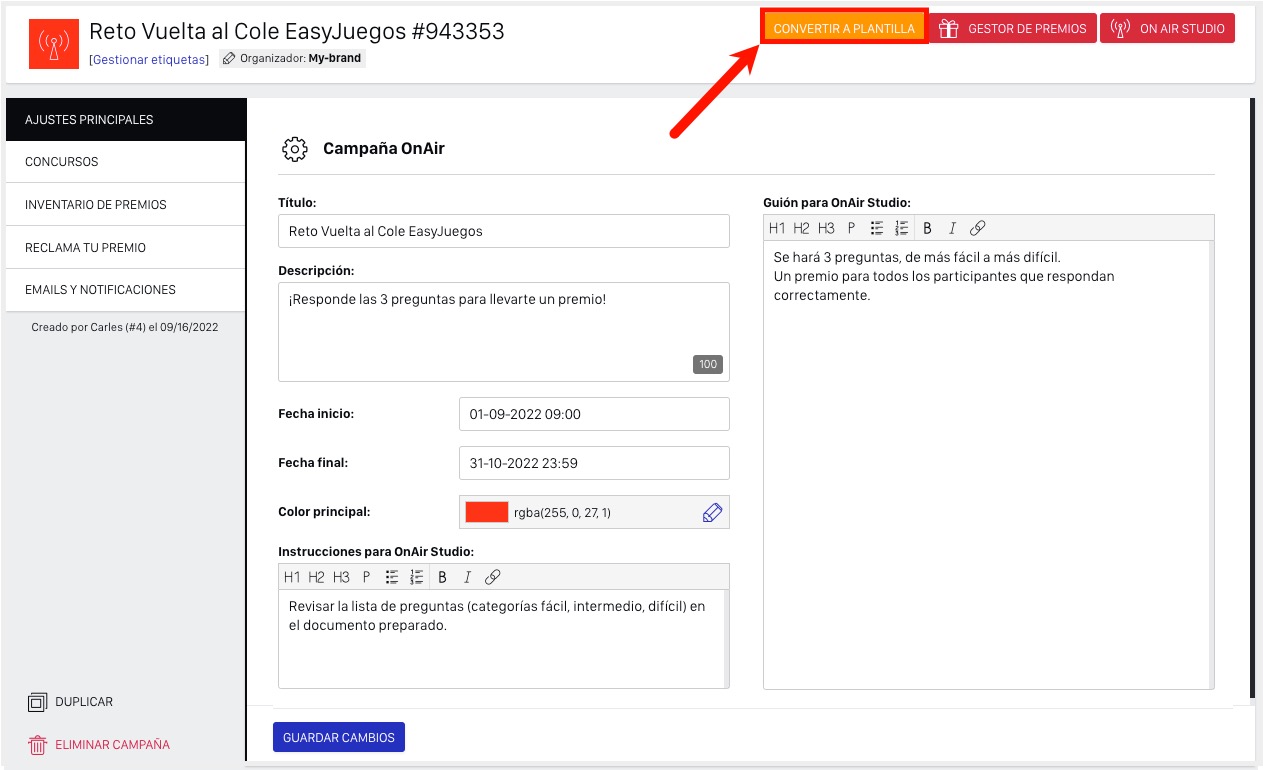Toggle bold in Guión editor toolbar
Image resolution: width=1263 pixels, height=770 pixels.
[927, 228]
